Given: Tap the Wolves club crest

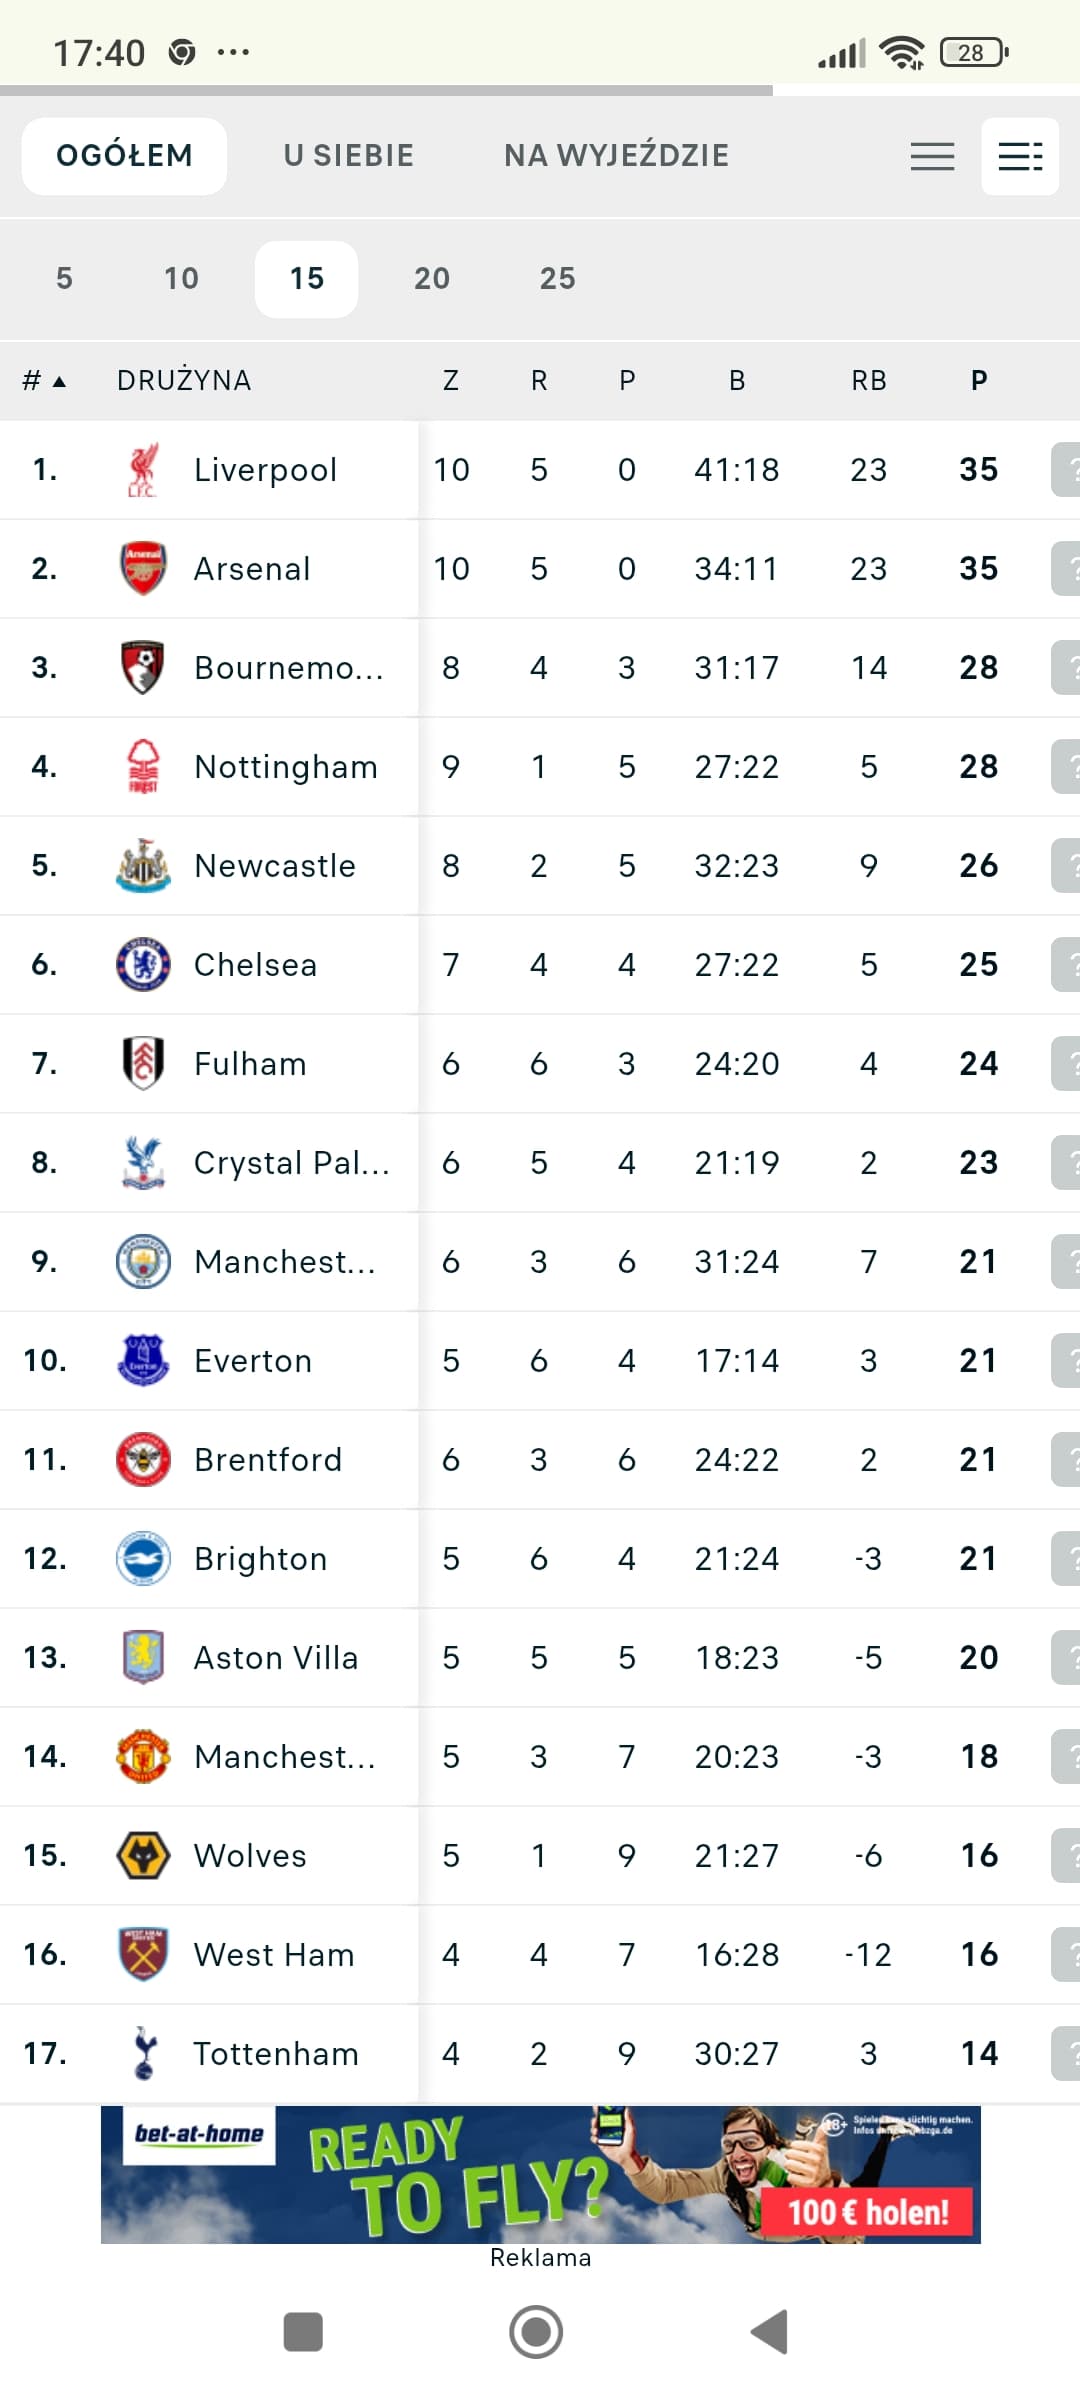Looking at the screenshot, I should 143,1856.
